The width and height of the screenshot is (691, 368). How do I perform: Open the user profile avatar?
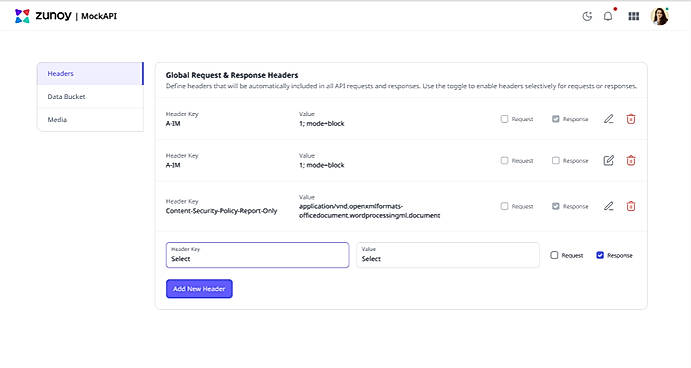click(660, 16)
